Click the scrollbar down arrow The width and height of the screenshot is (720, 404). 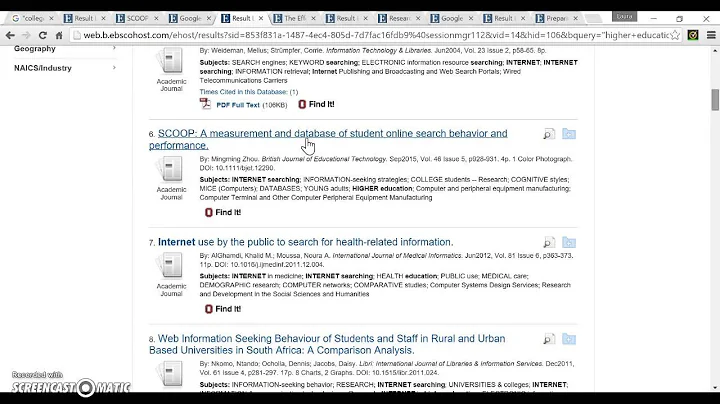pyautogui.click(x=715, y=388)
